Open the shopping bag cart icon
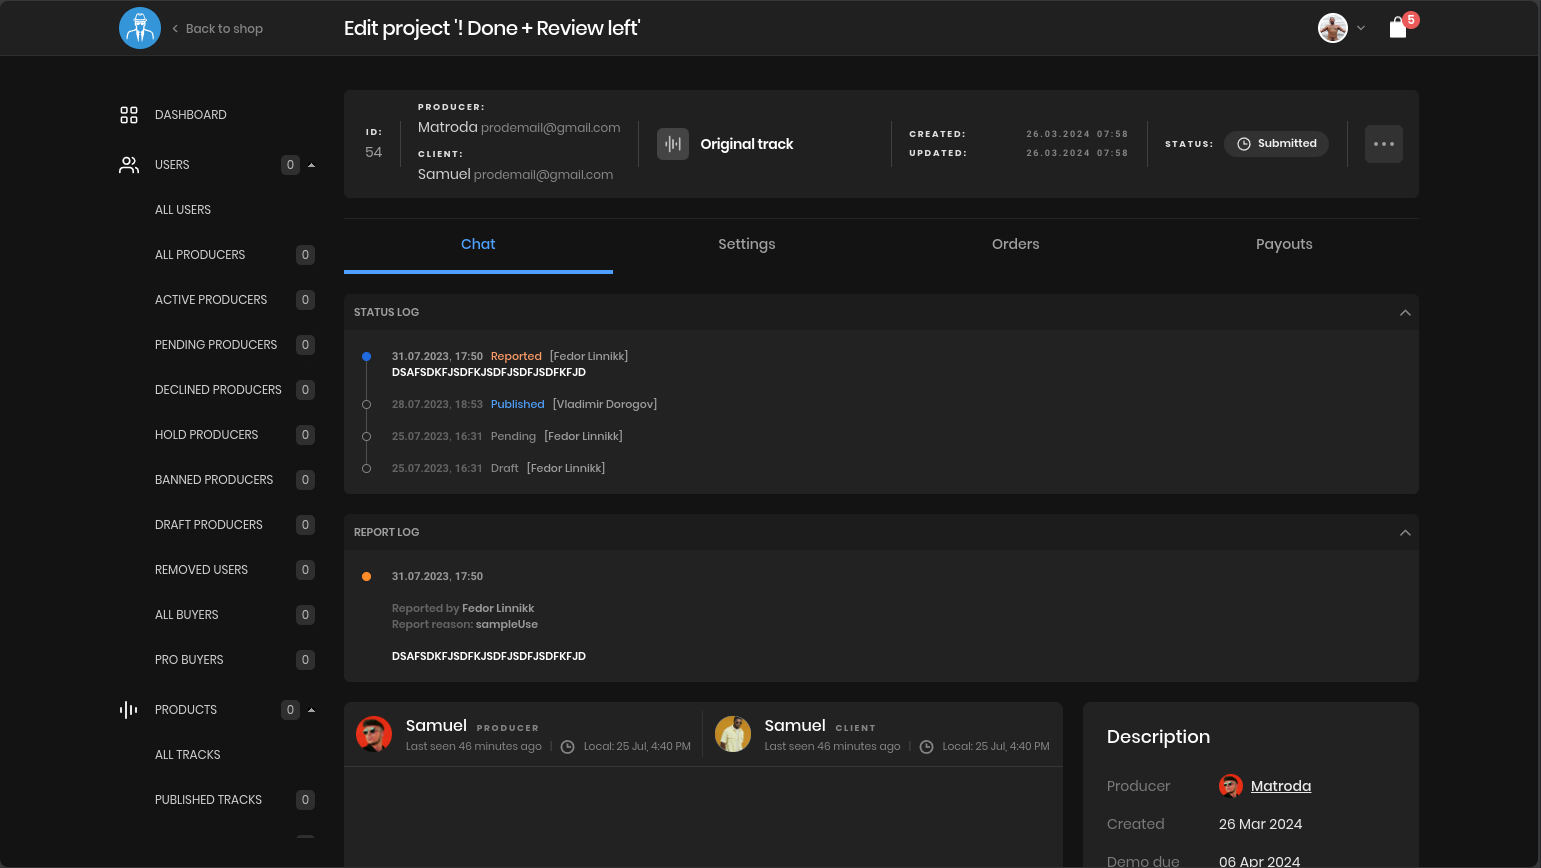 (x=1398, y=28)
